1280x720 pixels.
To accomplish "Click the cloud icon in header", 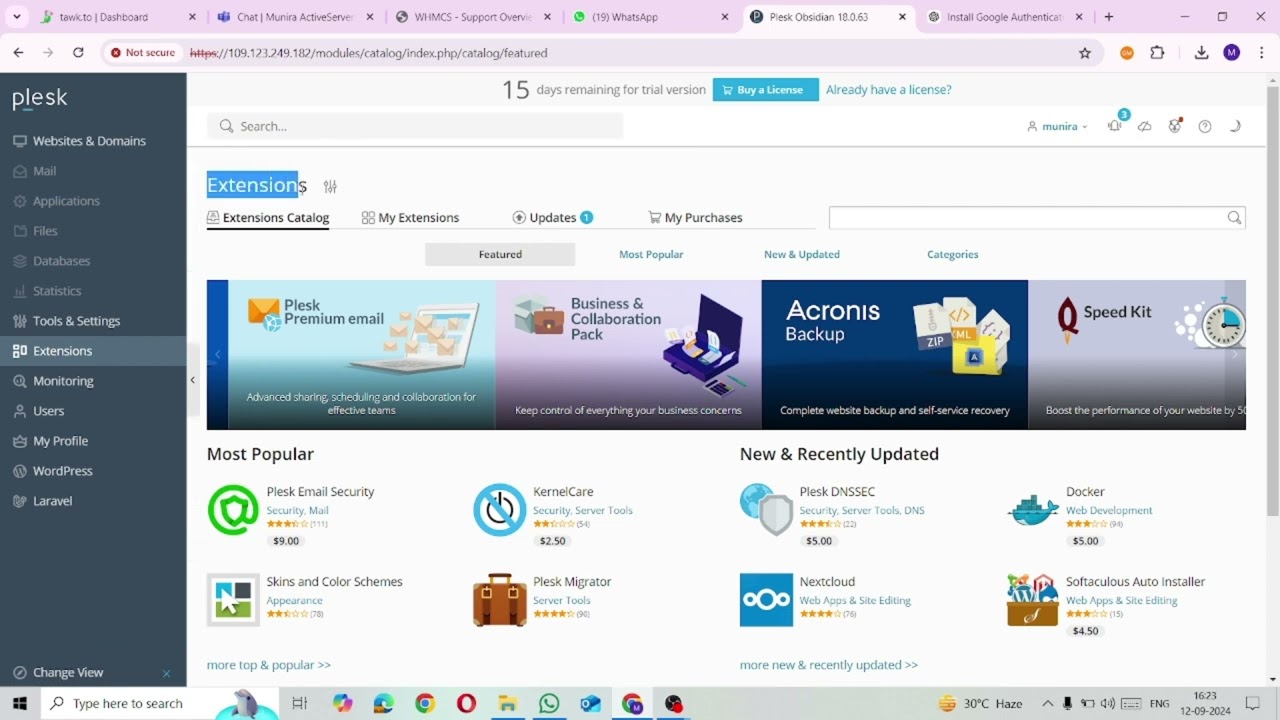I will click(1145, 126).
